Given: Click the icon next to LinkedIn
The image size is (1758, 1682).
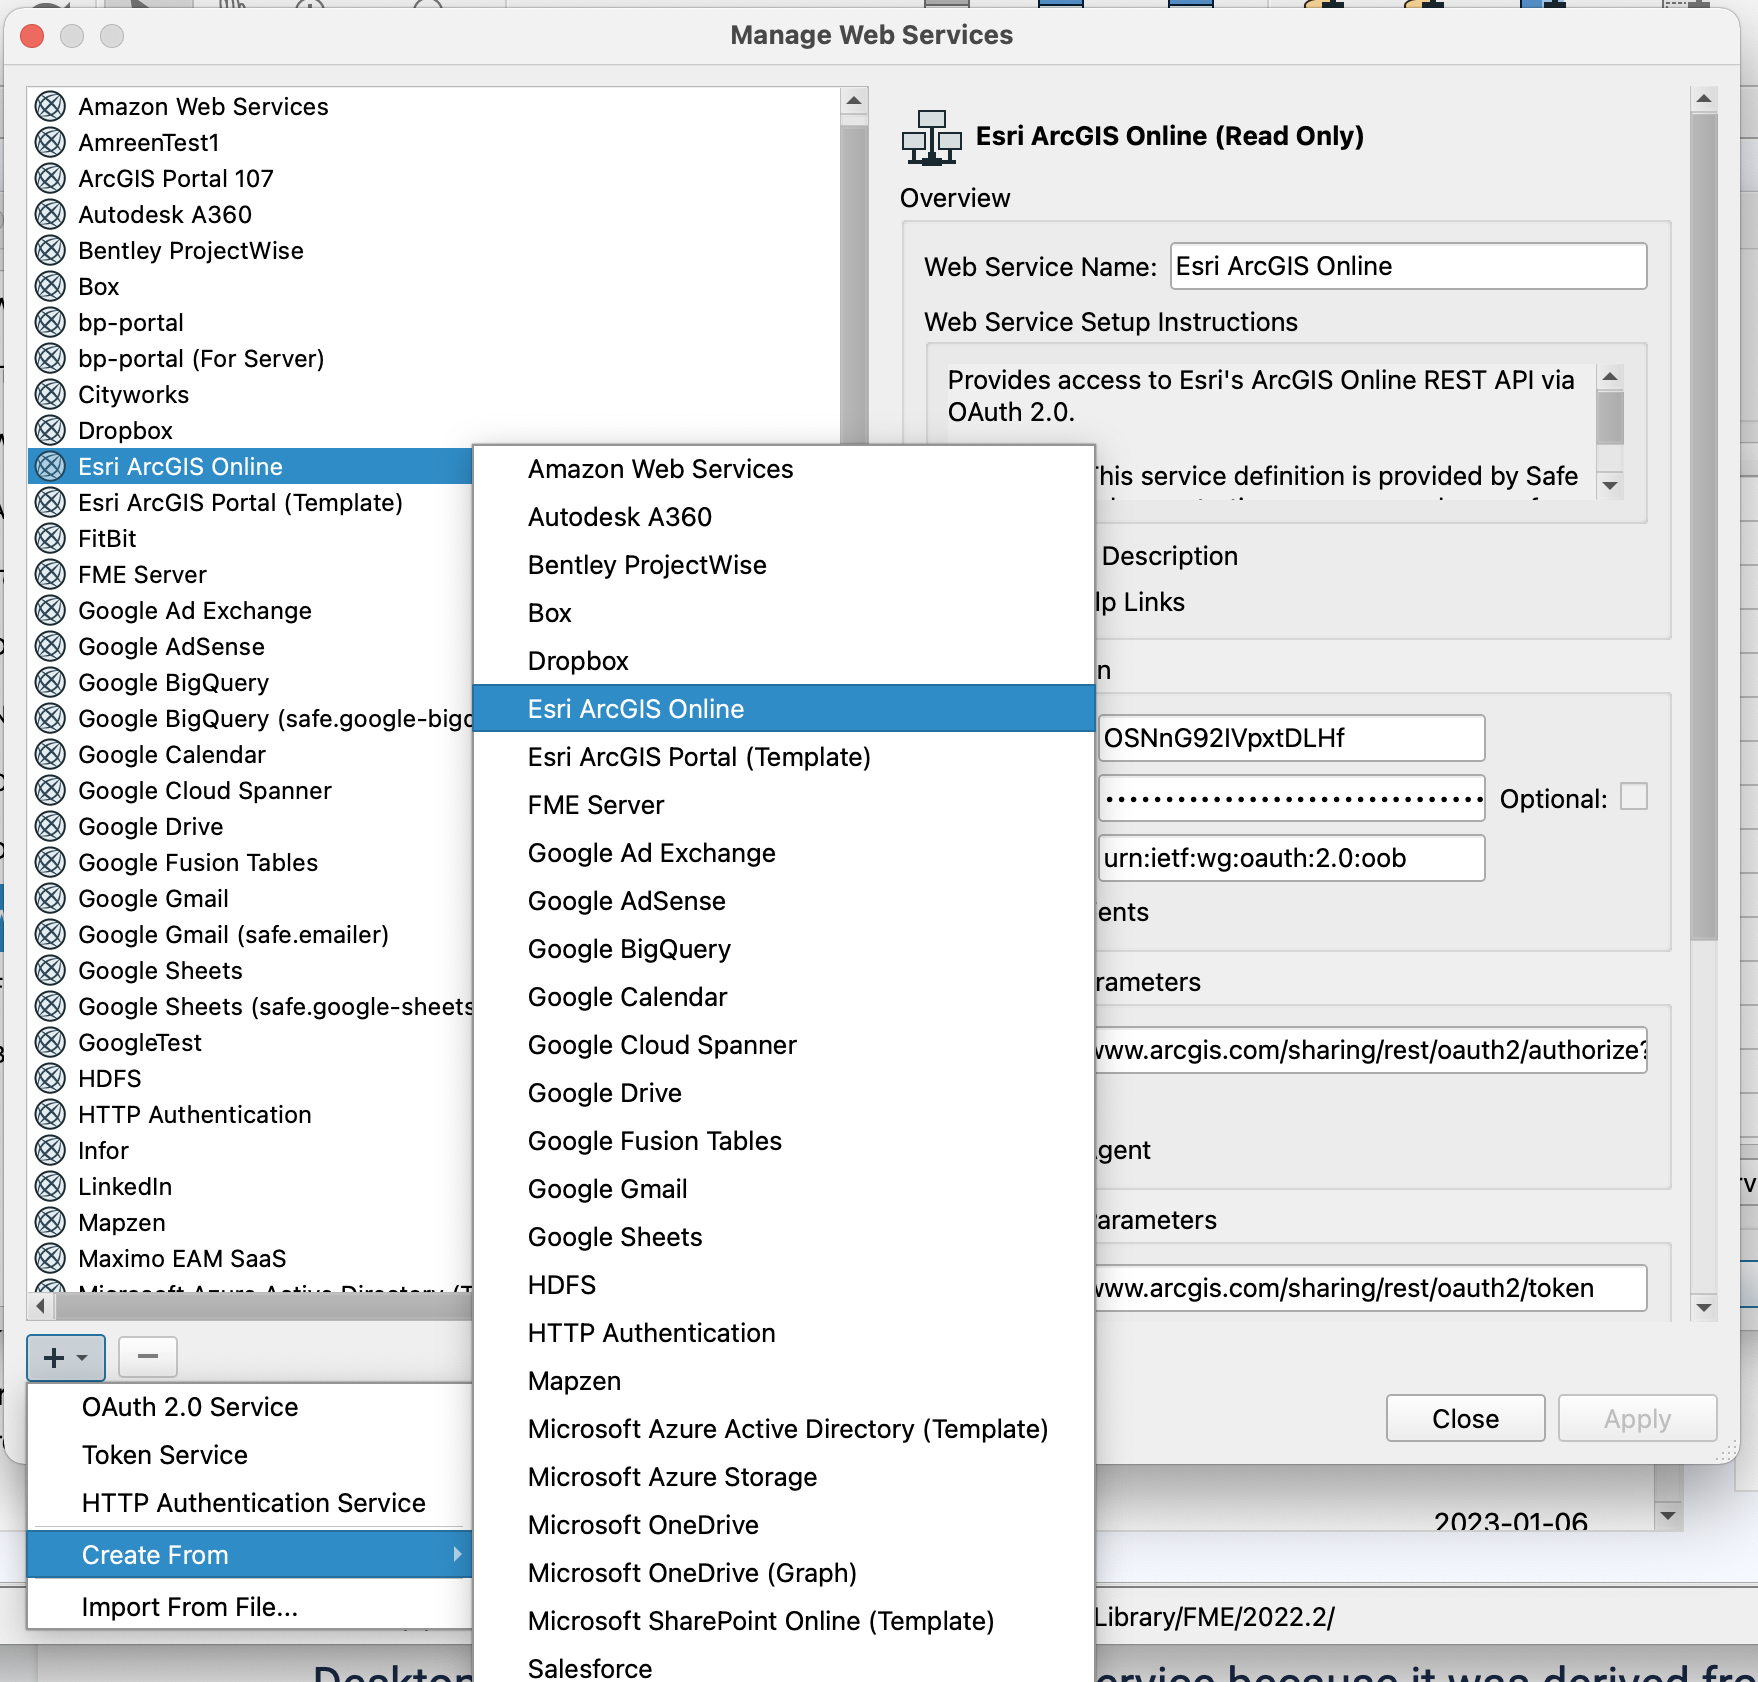Looking at the screenshot, I should click(50, 1186).
